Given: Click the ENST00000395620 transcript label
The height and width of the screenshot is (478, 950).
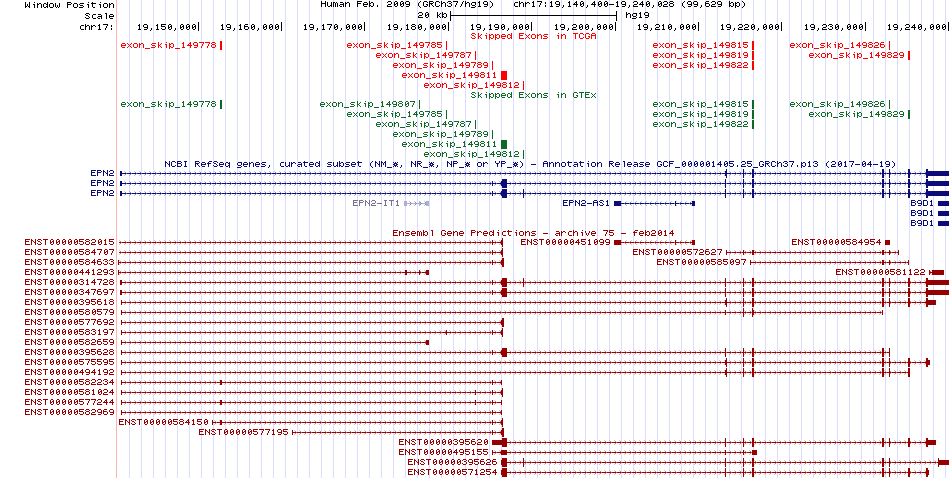Looking at the screenshot, I should [x=444, y=442].
